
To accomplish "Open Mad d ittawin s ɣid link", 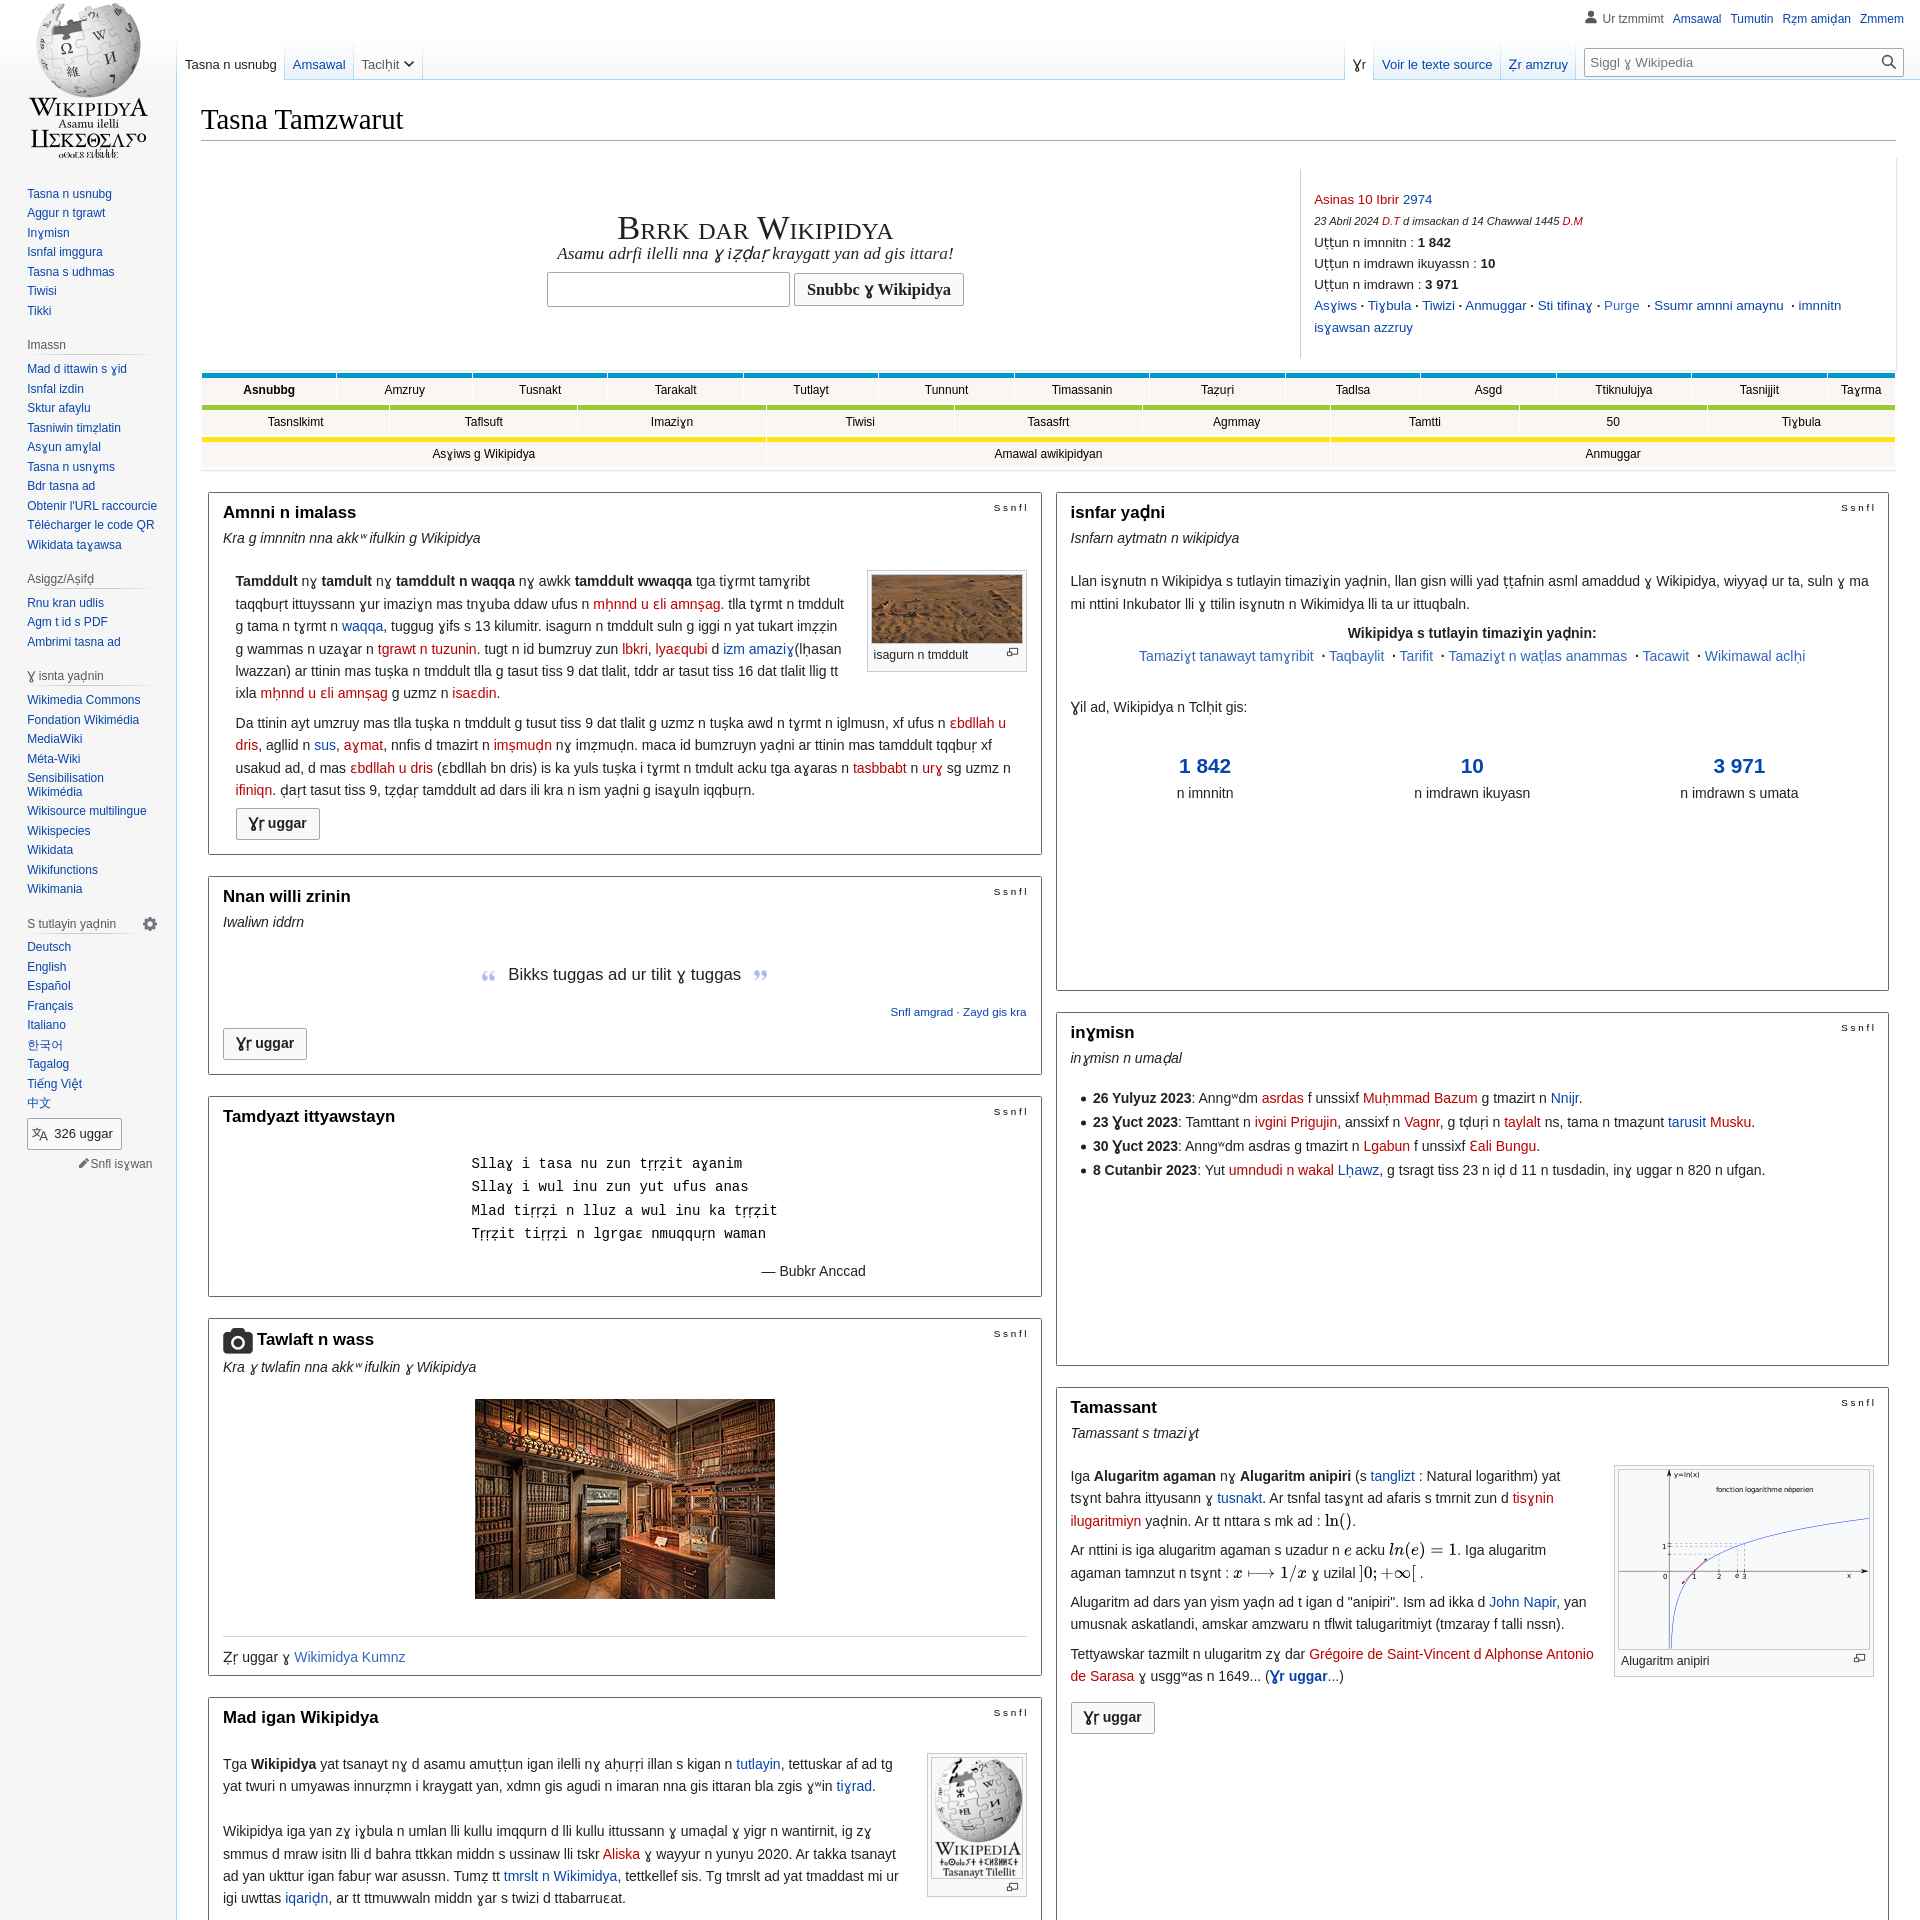I will click(77, 369).
